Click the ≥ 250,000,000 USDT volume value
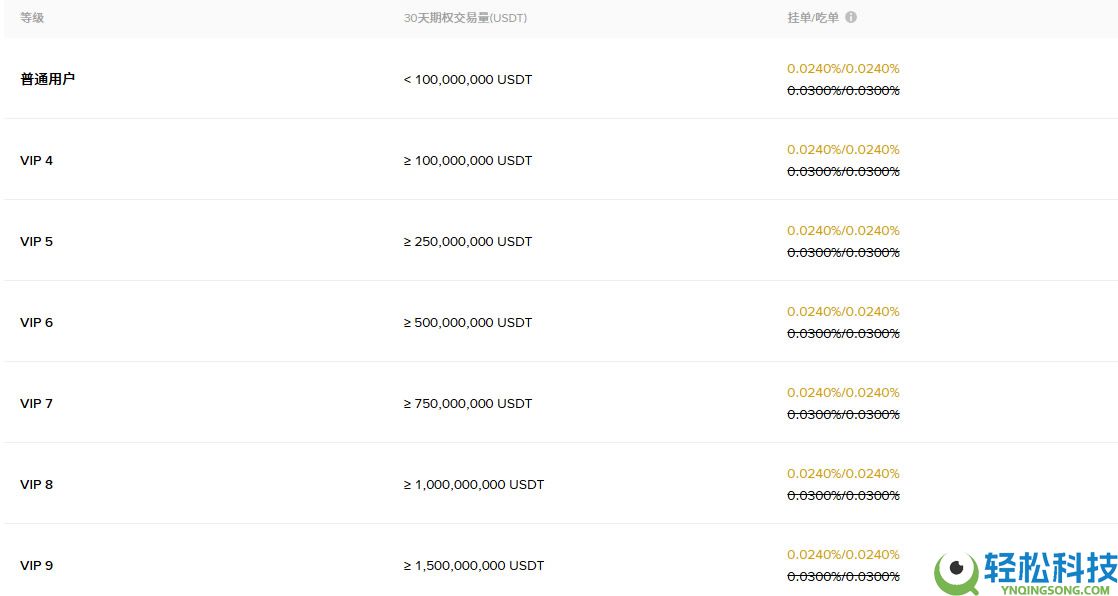 467,241
